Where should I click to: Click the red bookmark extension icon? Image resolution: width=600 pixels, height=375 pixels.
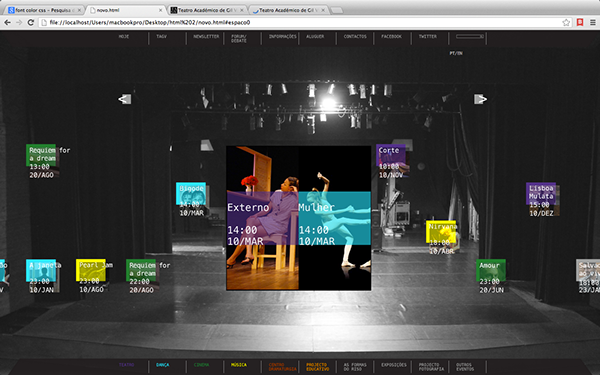tap(580, 23)
